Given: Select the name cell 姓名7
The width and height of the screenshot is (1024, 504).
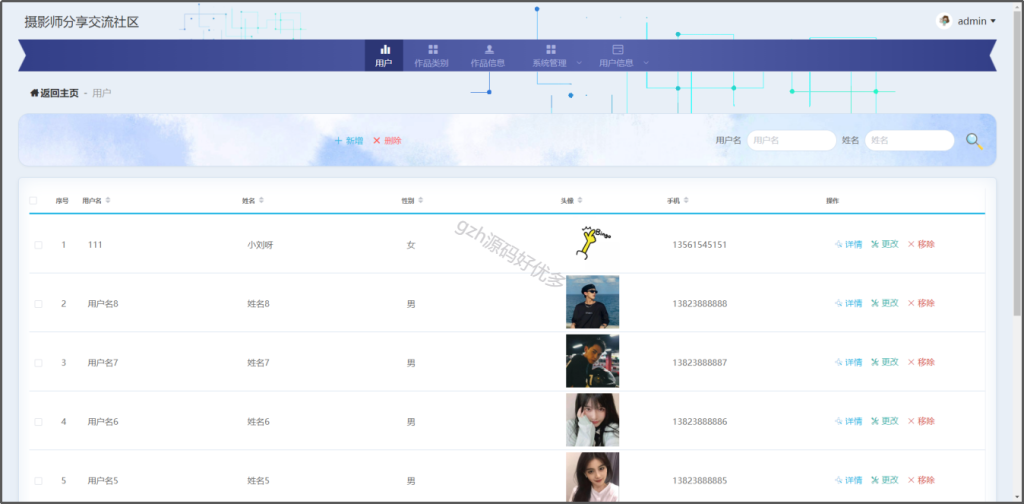Looking at the screenshot, I should coord(258,362).
